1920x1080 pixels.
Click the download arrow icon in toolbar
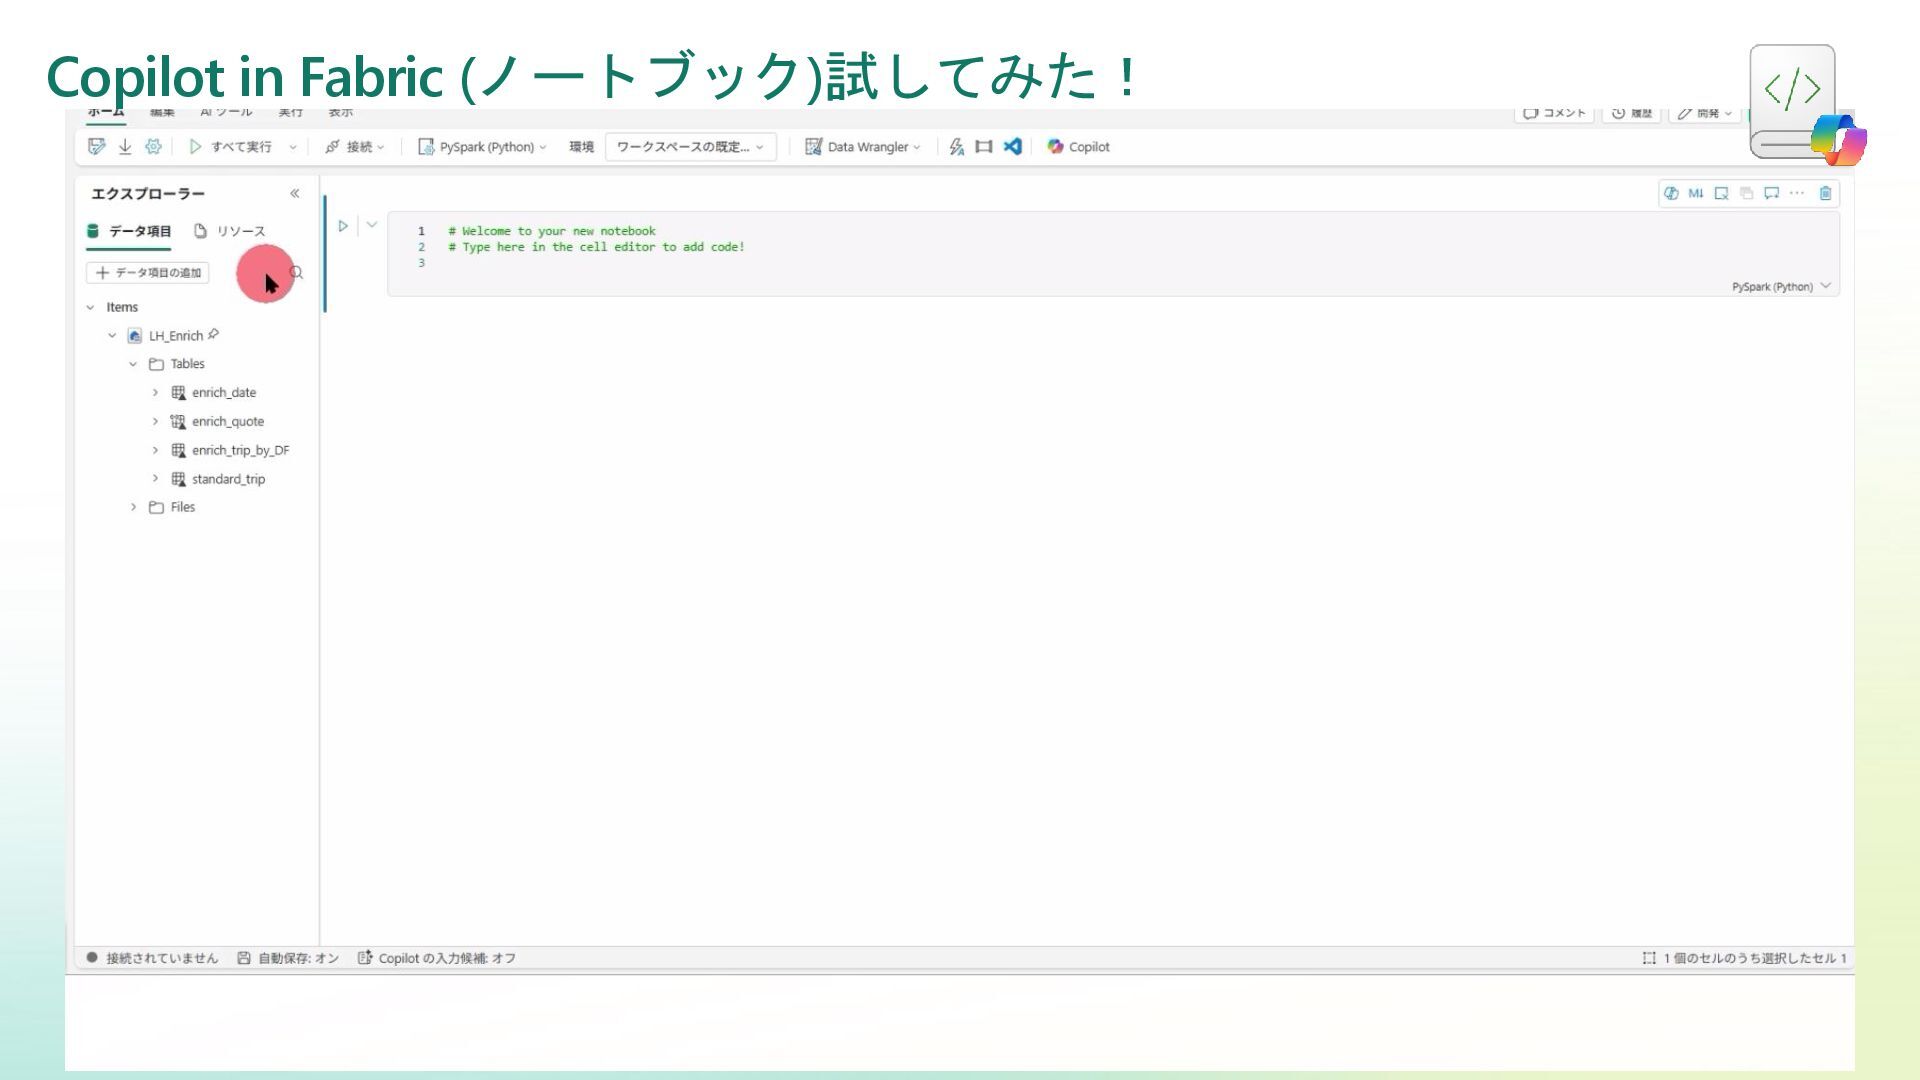coord(125,146)
